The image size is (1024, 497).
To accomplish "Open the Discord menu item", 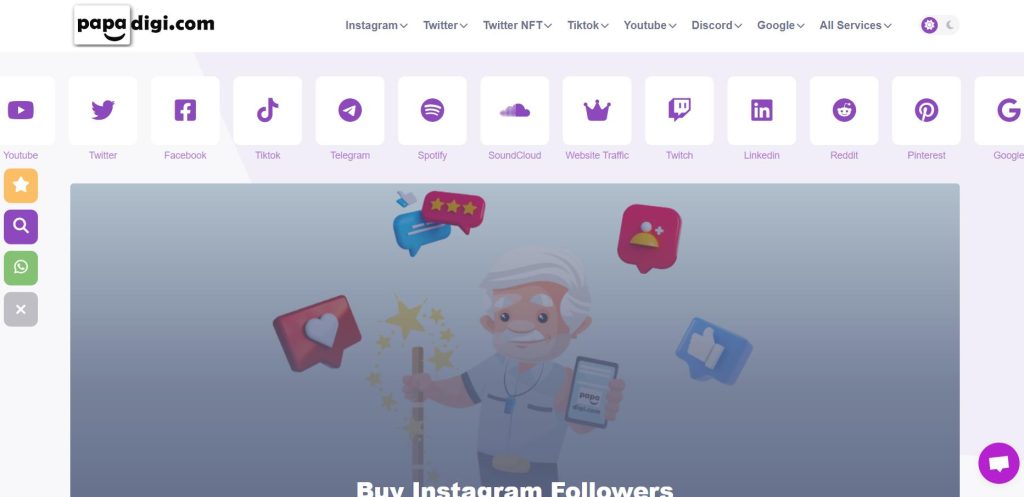I will [716, 25].
